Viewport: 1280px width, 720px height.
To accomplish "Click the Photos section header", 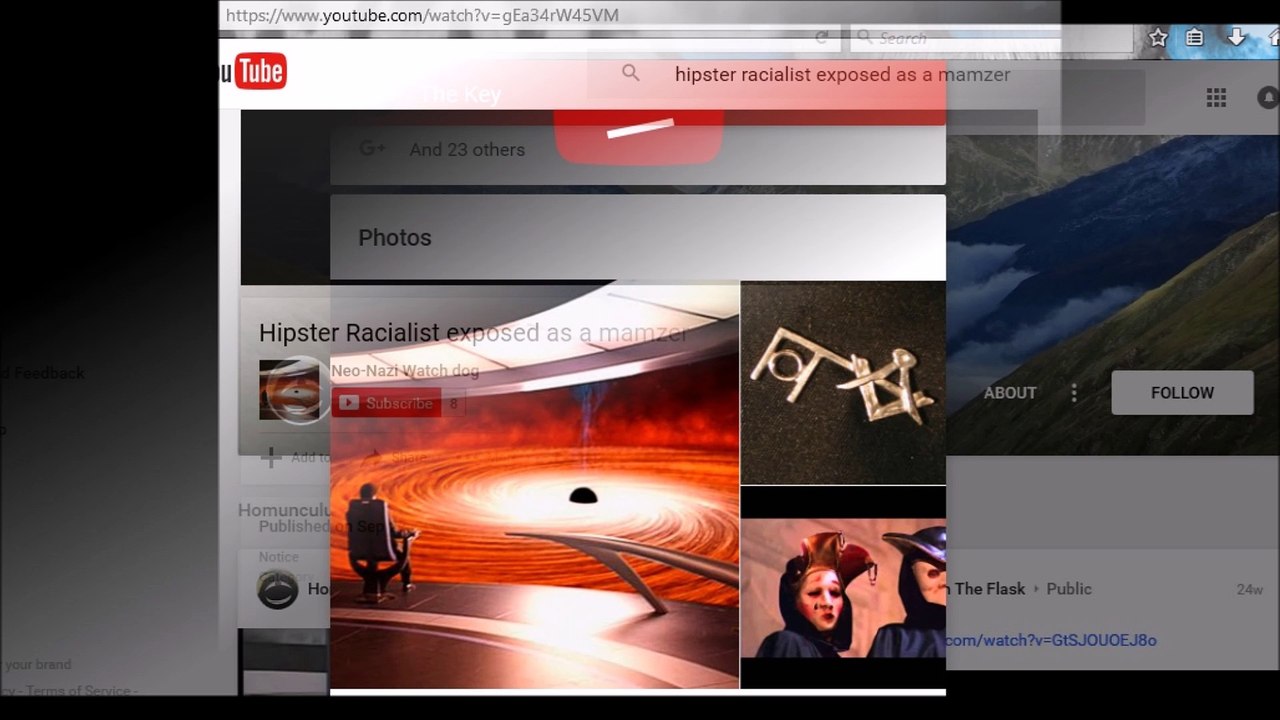I will (x=395, y=238).
